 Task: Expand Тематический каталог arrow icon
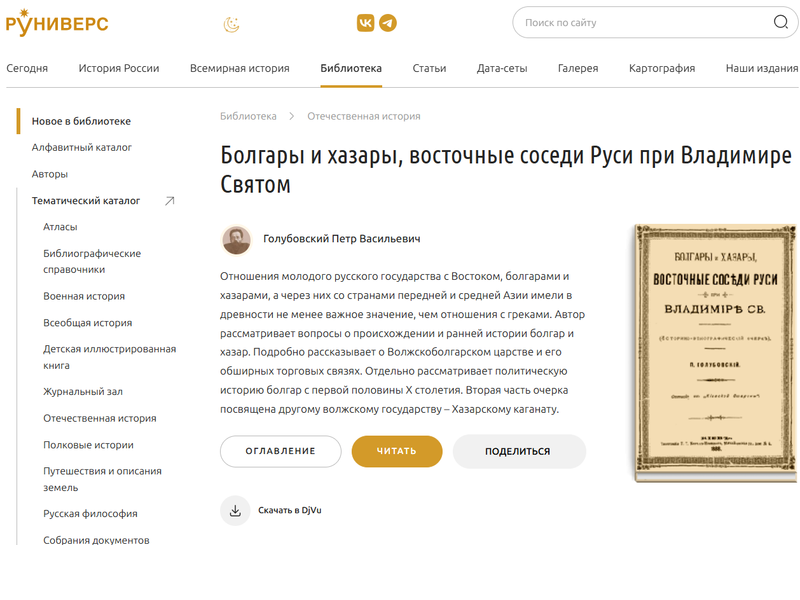click(170, 201)
